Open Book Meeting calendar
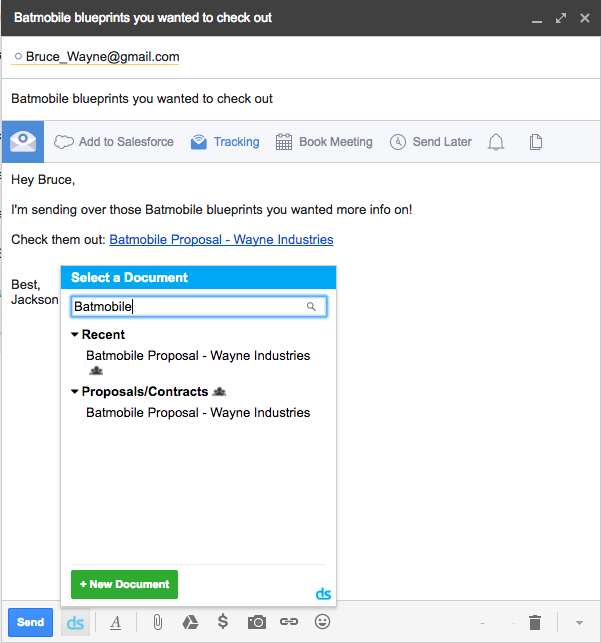Viewport: 601px width, 643px height. 324,142
